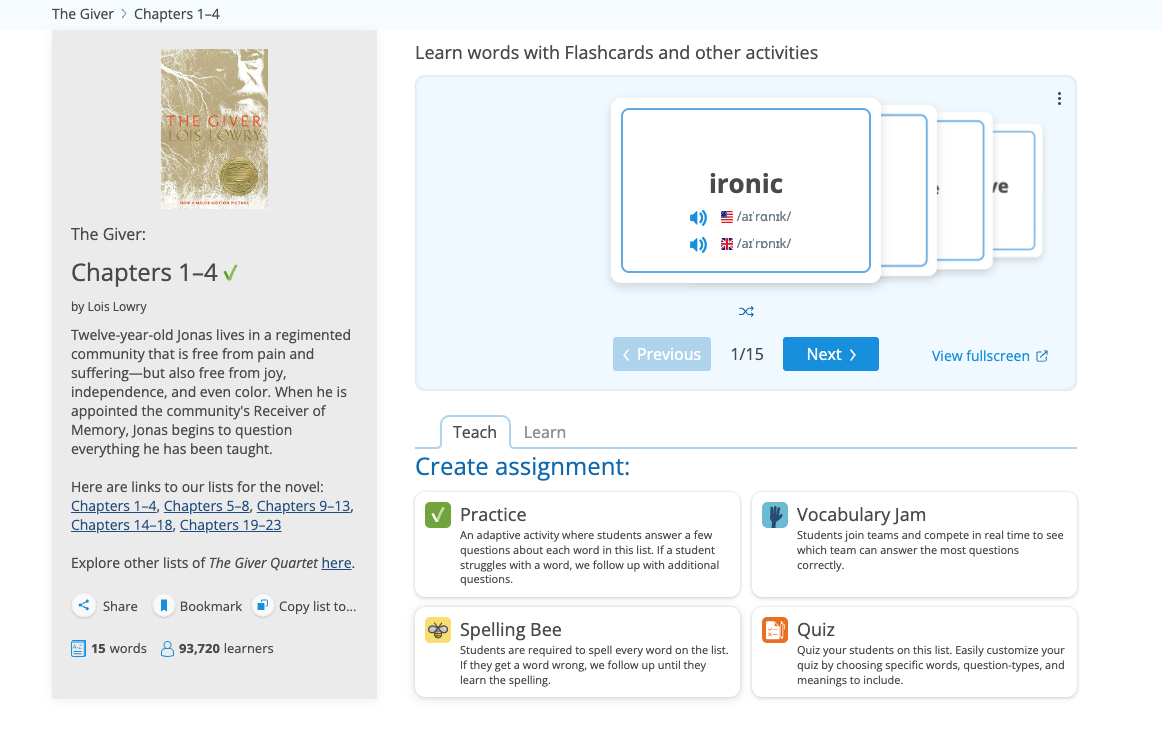
Task: Open the Share options
Action: [x=84, y=605]
